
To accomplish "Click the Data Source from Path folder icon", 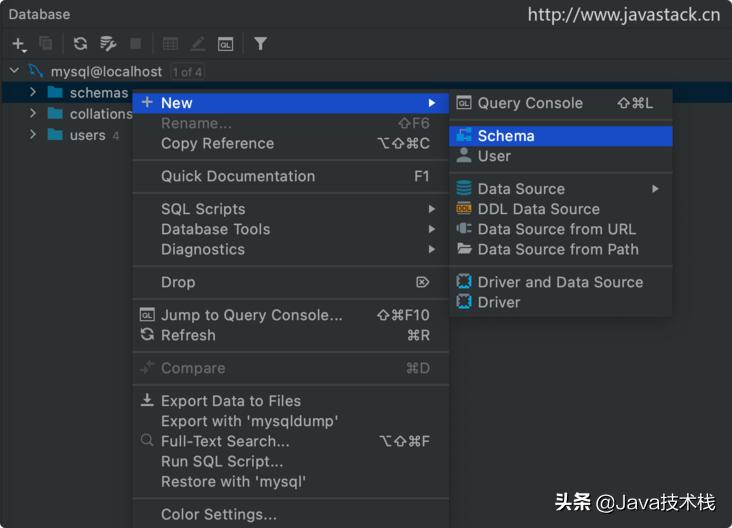I will coord(464,248).
